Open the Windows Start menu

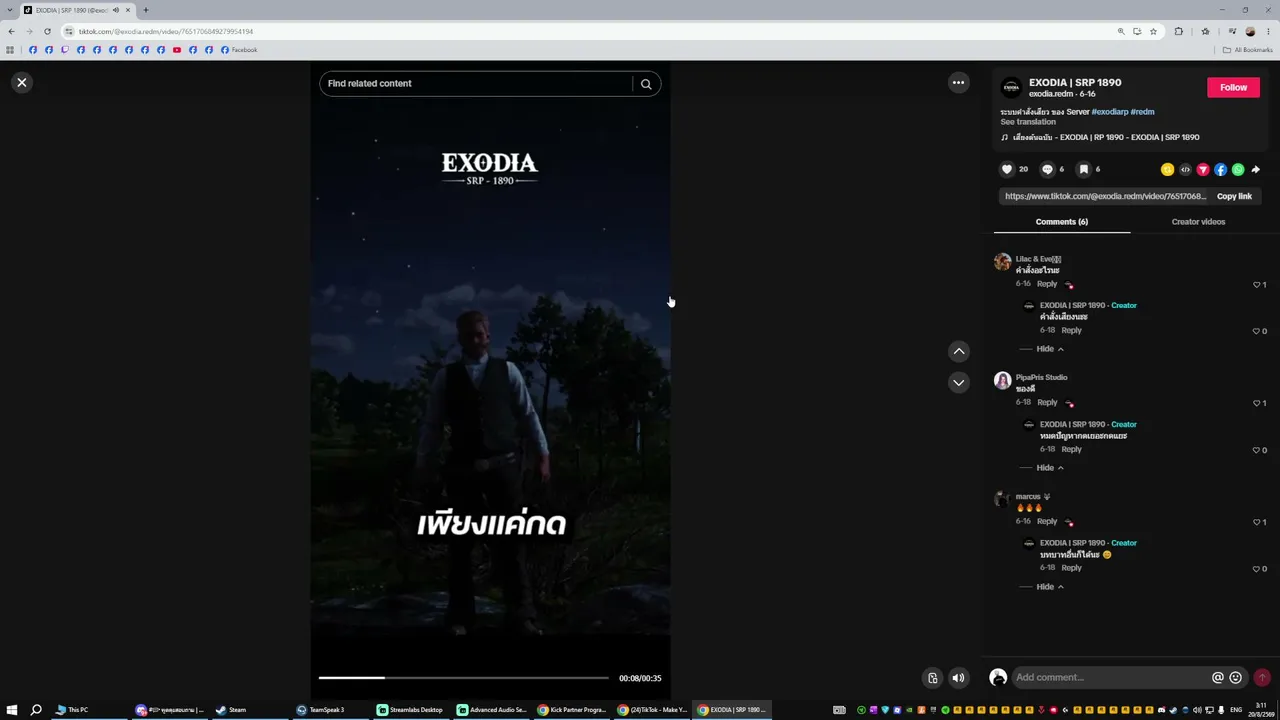coord(11,710)
